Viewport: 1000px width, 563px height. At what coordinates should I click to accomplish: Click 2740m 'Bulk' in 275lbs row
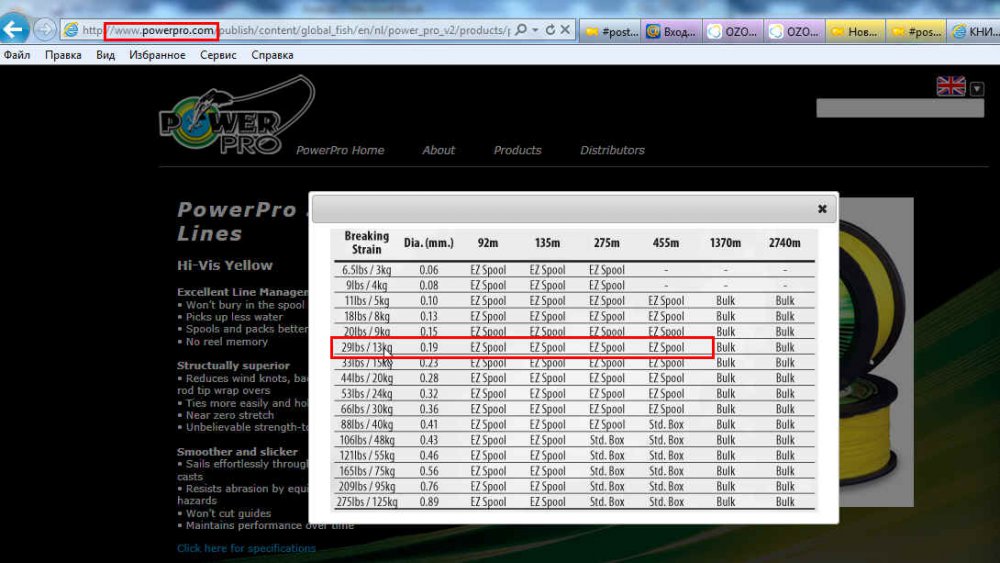click(x=784, y=502)
